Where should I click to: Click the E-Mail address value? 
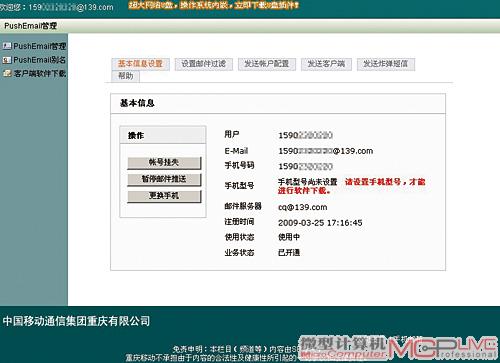point(325,151)
